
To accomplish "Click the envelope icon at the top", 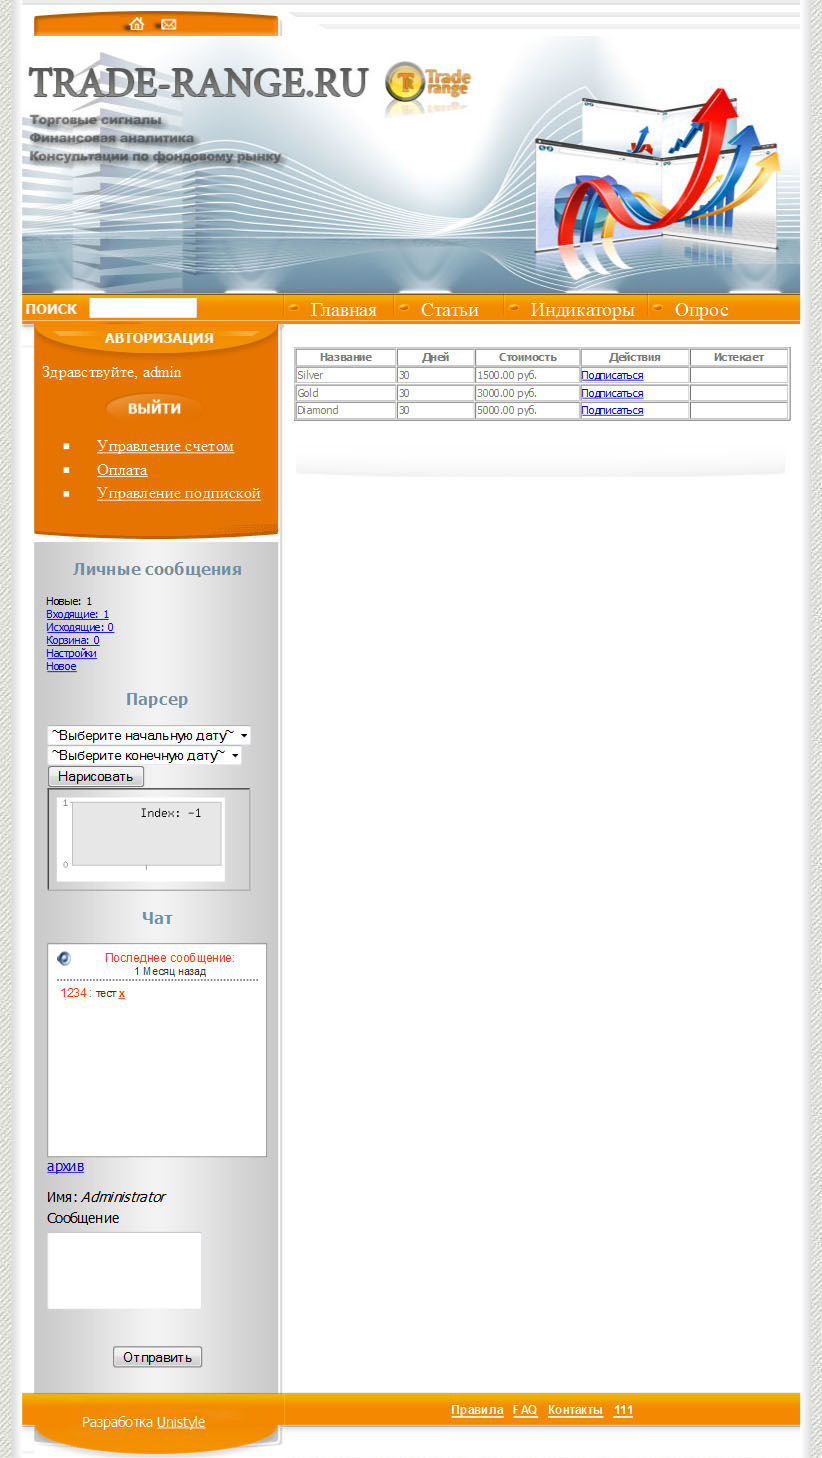I will click(x=168, y=24).
